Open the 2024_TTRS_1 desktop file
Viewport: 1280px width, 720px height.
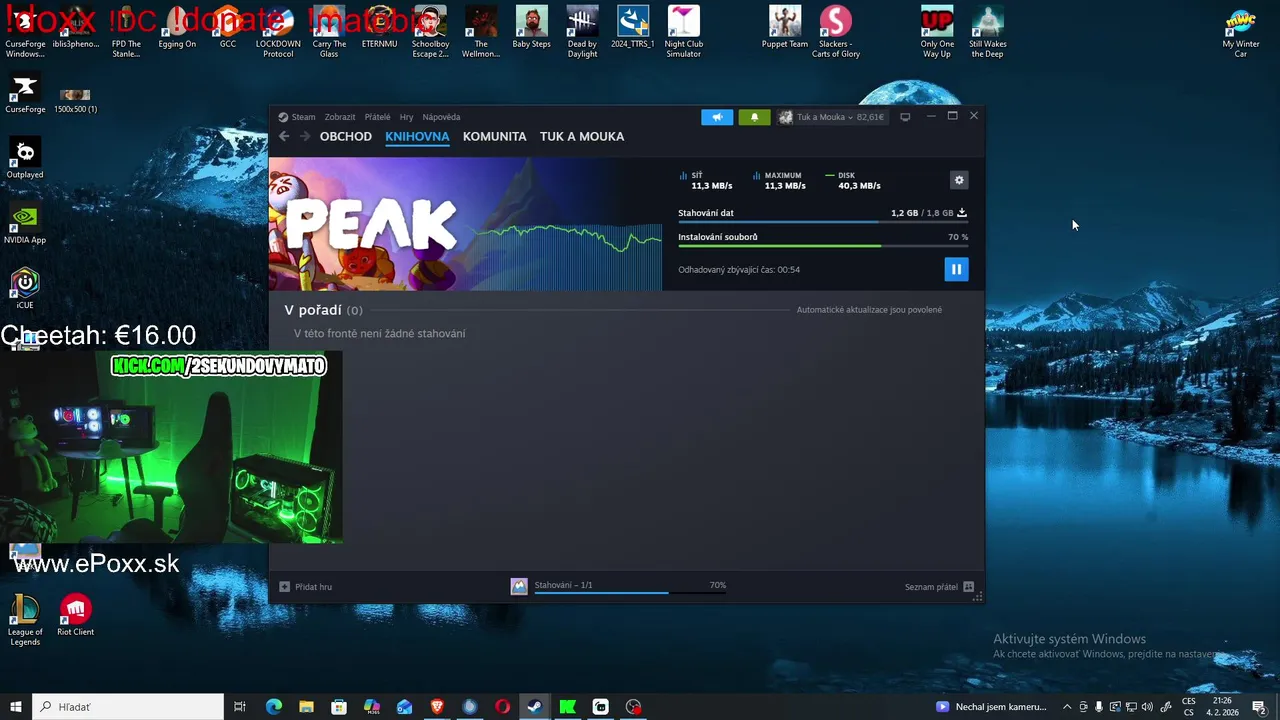click(633, 27)
